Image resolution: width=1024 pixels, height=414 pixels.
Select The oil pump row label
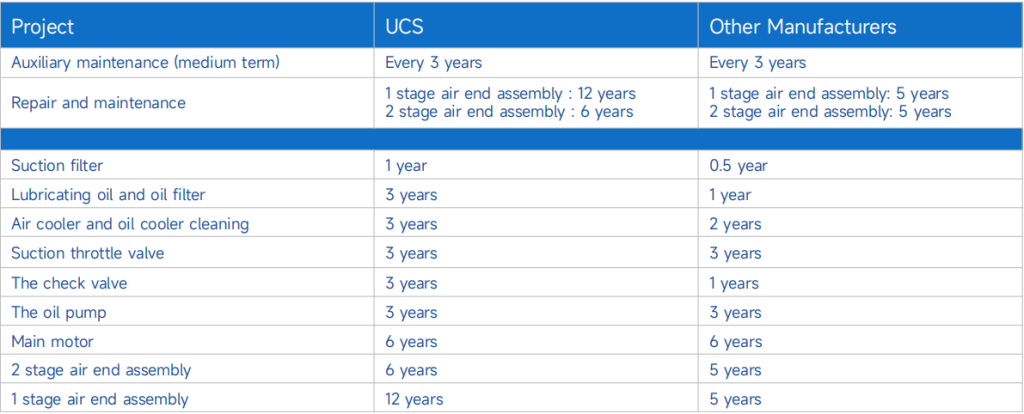[58, 312]
